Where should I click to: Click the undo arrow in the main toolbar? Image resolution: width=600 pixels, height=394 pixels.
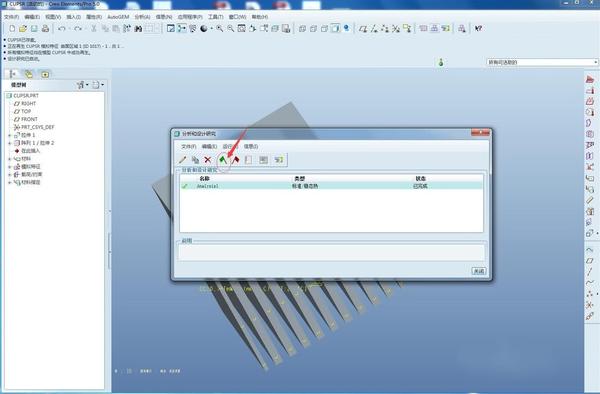[62, 28]
